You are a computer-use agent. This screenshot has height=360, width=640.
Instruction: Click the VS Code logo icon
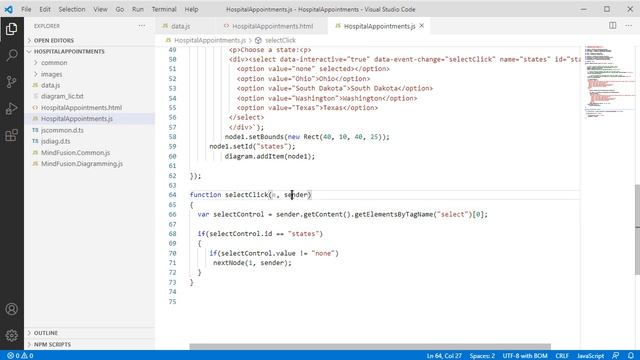click(9, 9)
